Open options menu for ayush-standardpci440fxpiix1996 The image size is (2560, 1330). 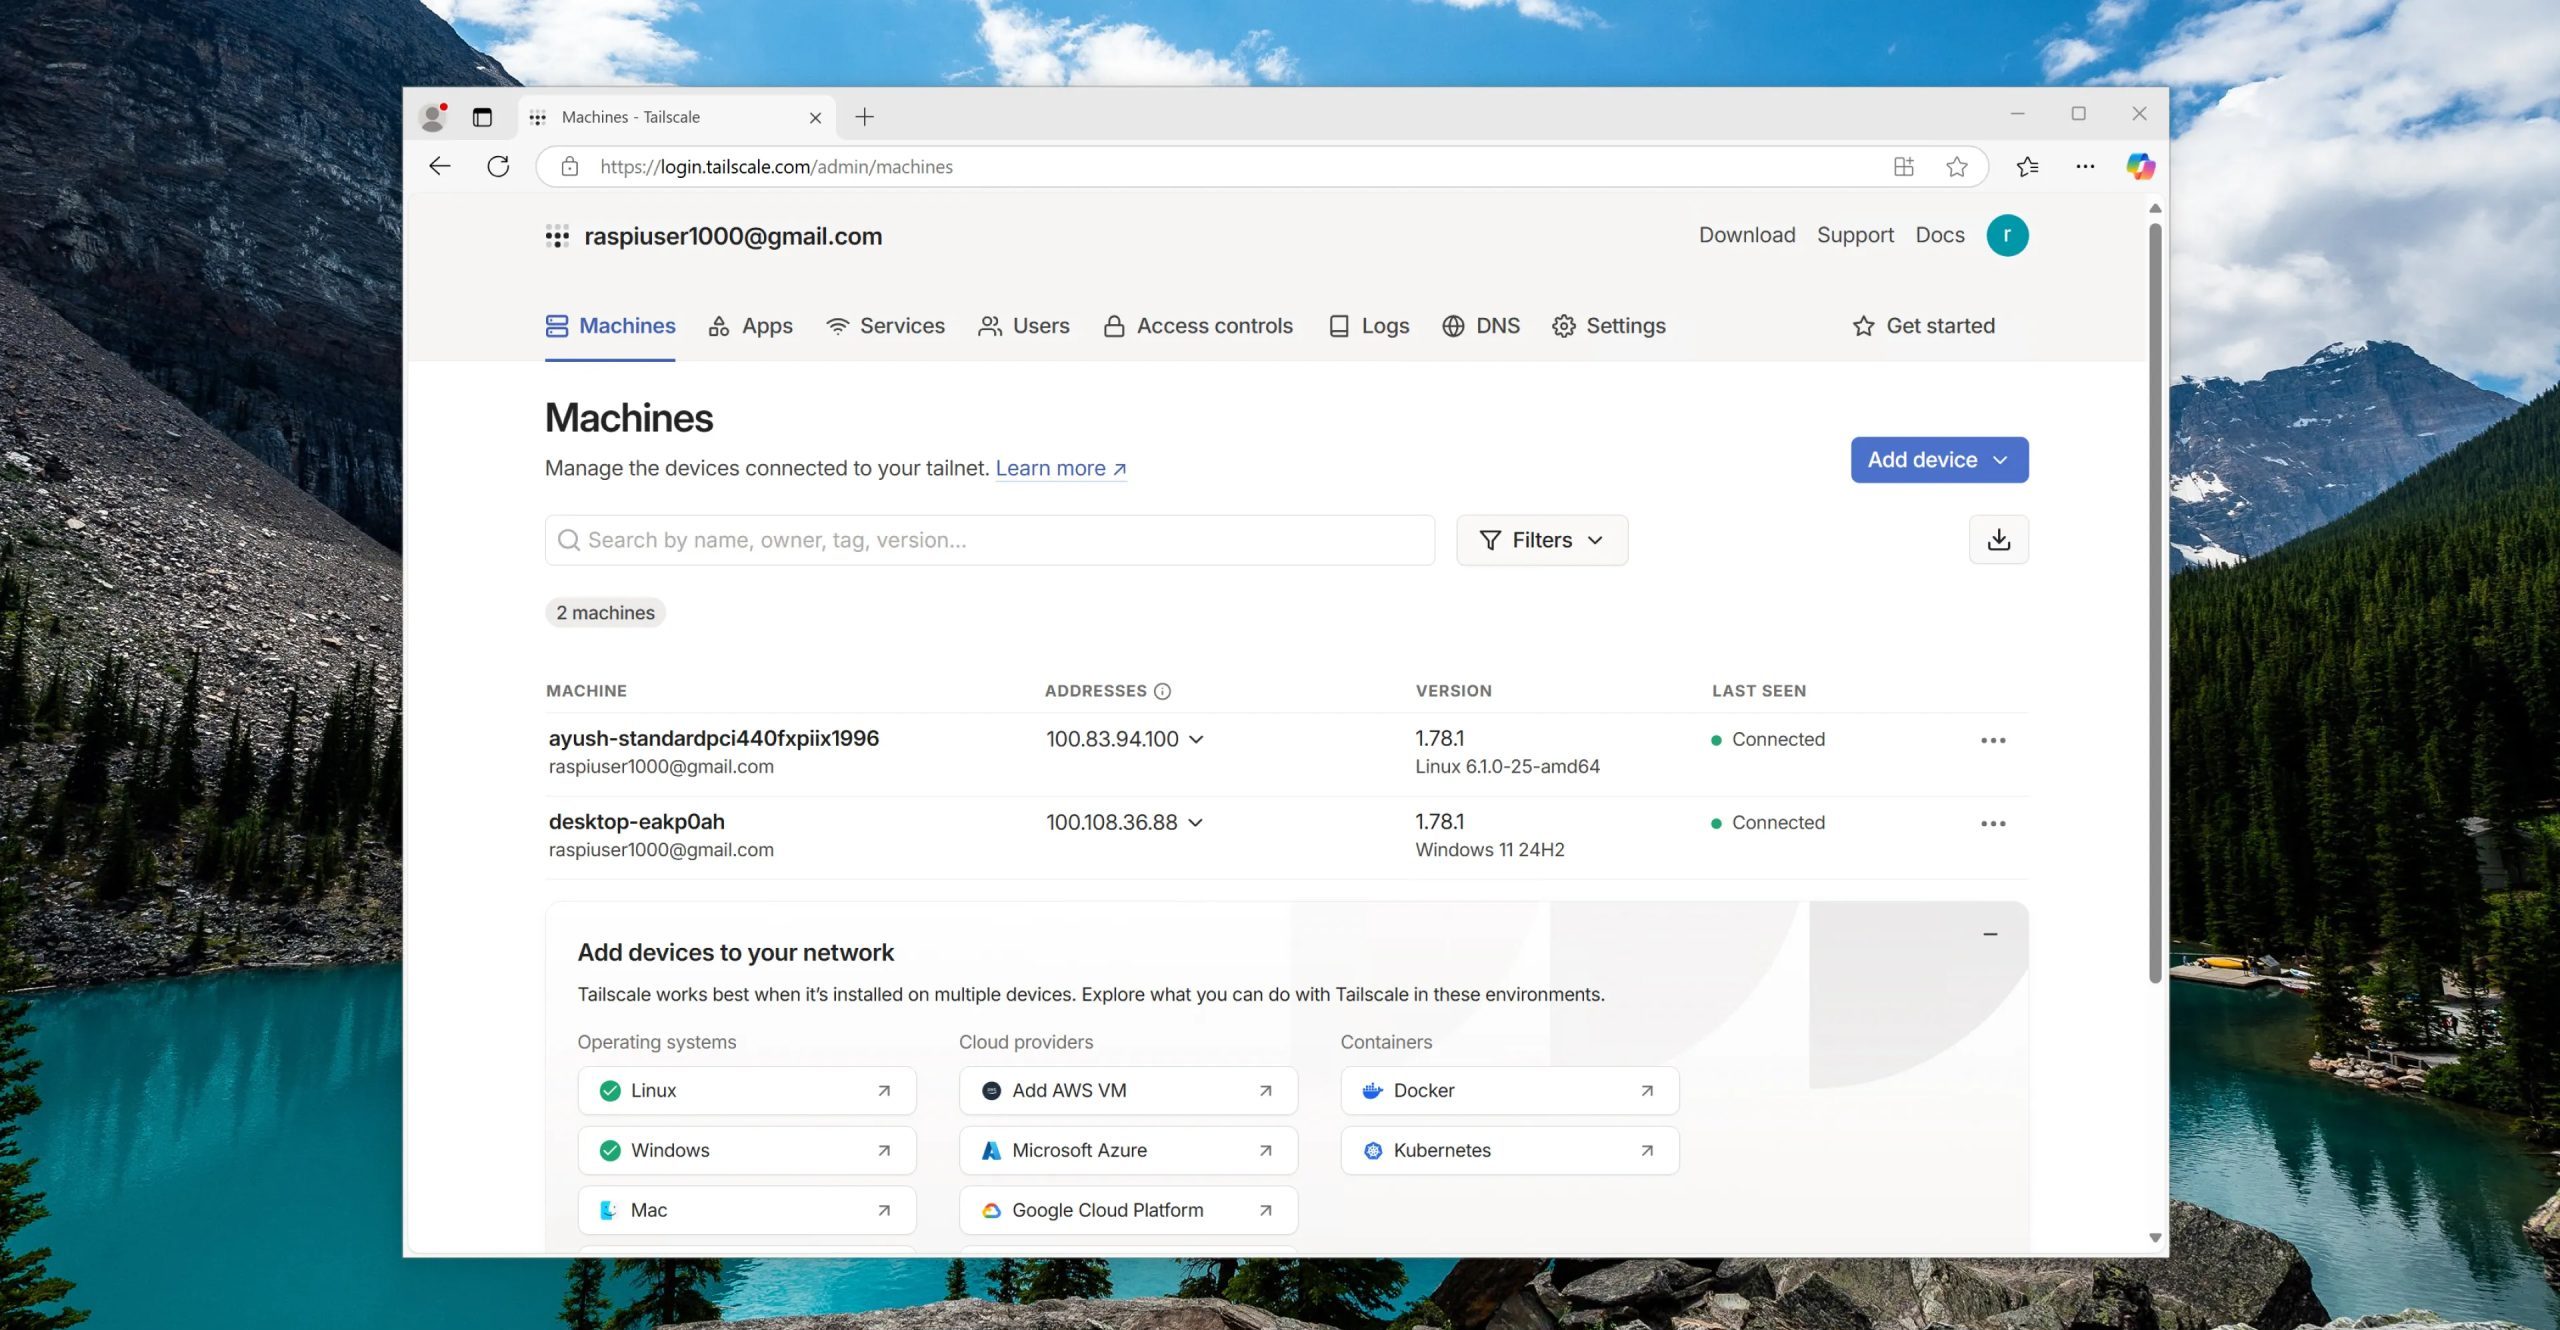click(x=1992, y=740)
